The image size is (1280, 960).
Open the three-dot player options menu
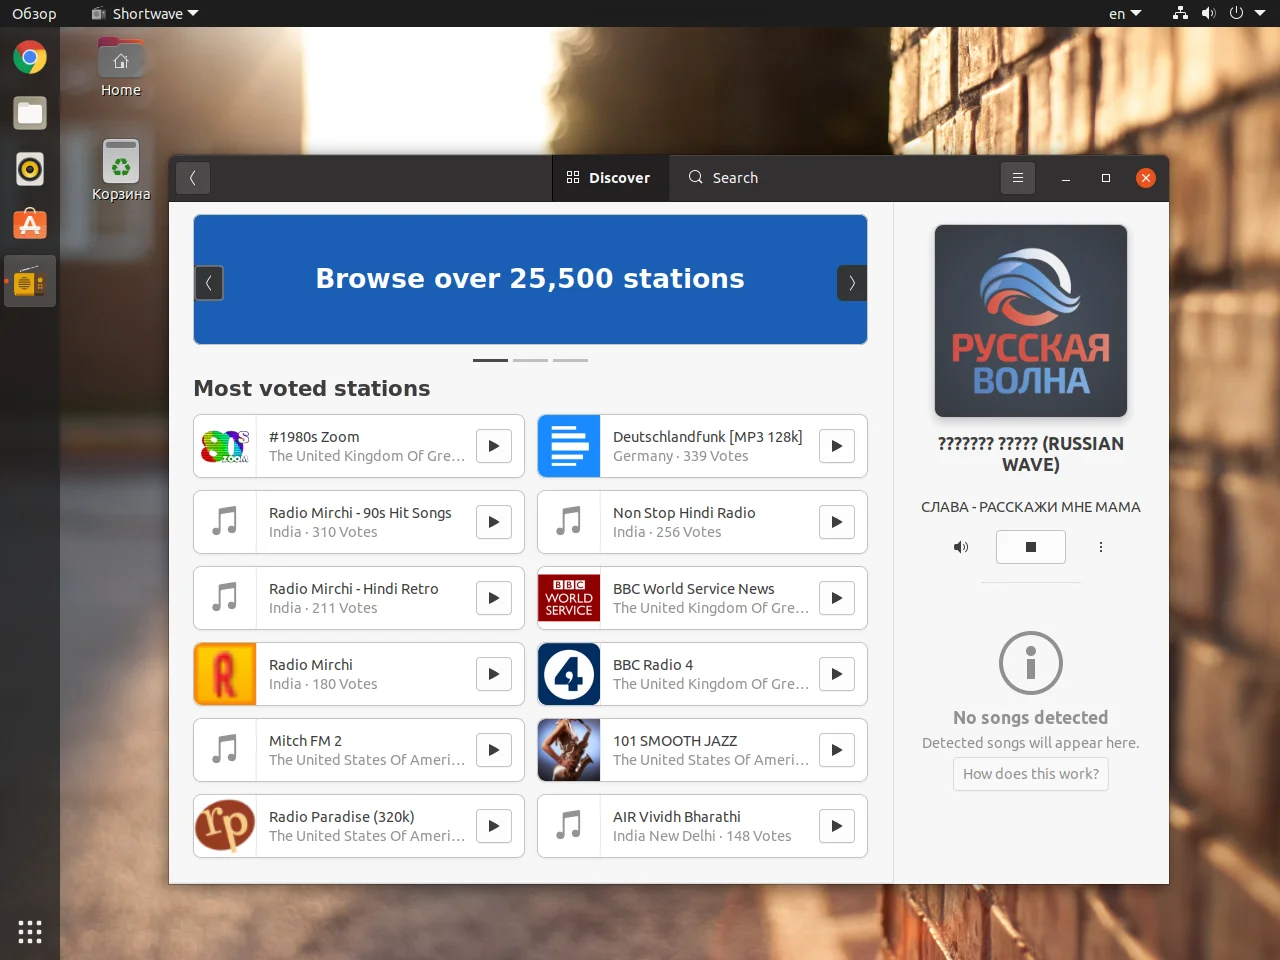coord(1101,547)
